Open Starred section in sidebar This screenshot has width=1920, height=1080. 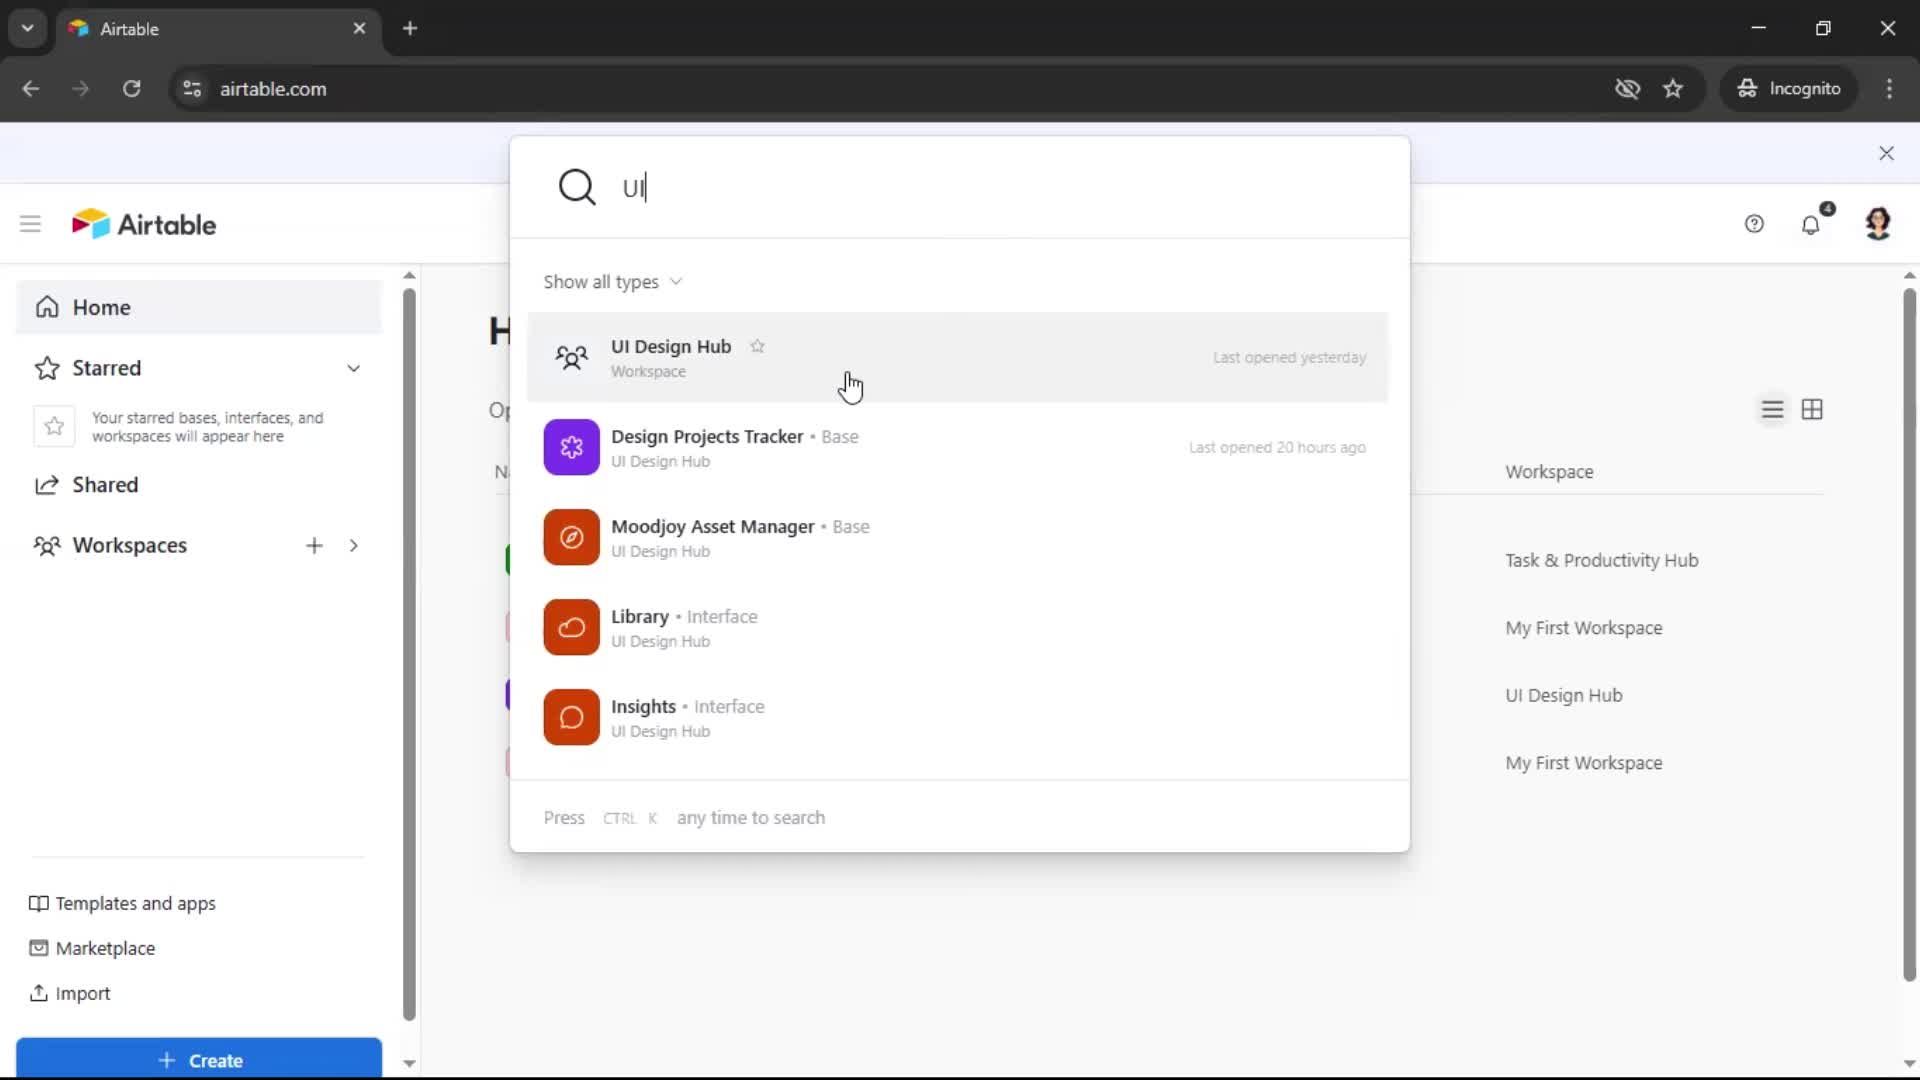click(106, 368)
